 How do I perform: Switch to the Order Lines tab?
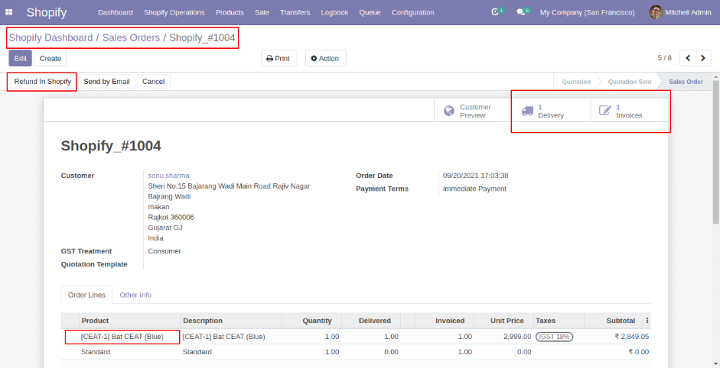coord(87,295)
